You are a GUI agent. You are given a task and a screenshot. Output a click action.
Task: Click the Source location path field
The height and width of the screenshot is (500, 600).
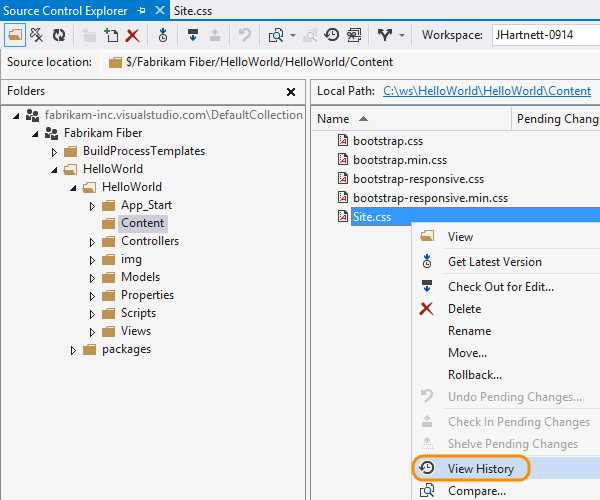point(259,62)
